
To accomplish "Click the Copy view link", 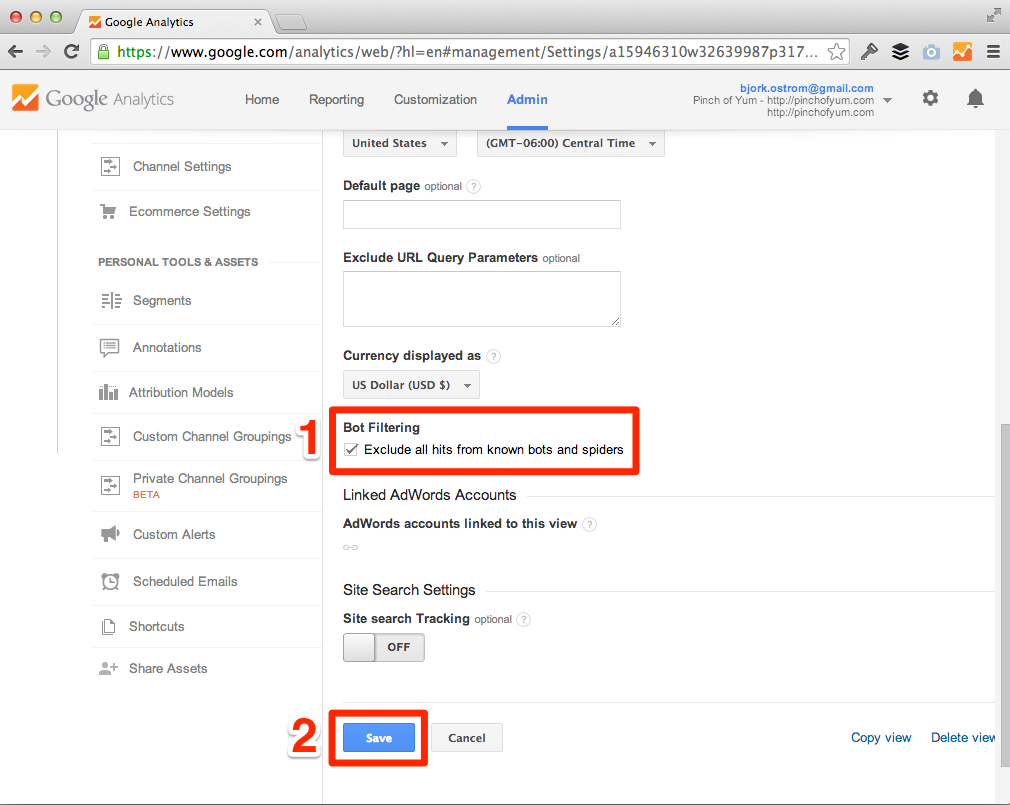I will 881,738.
